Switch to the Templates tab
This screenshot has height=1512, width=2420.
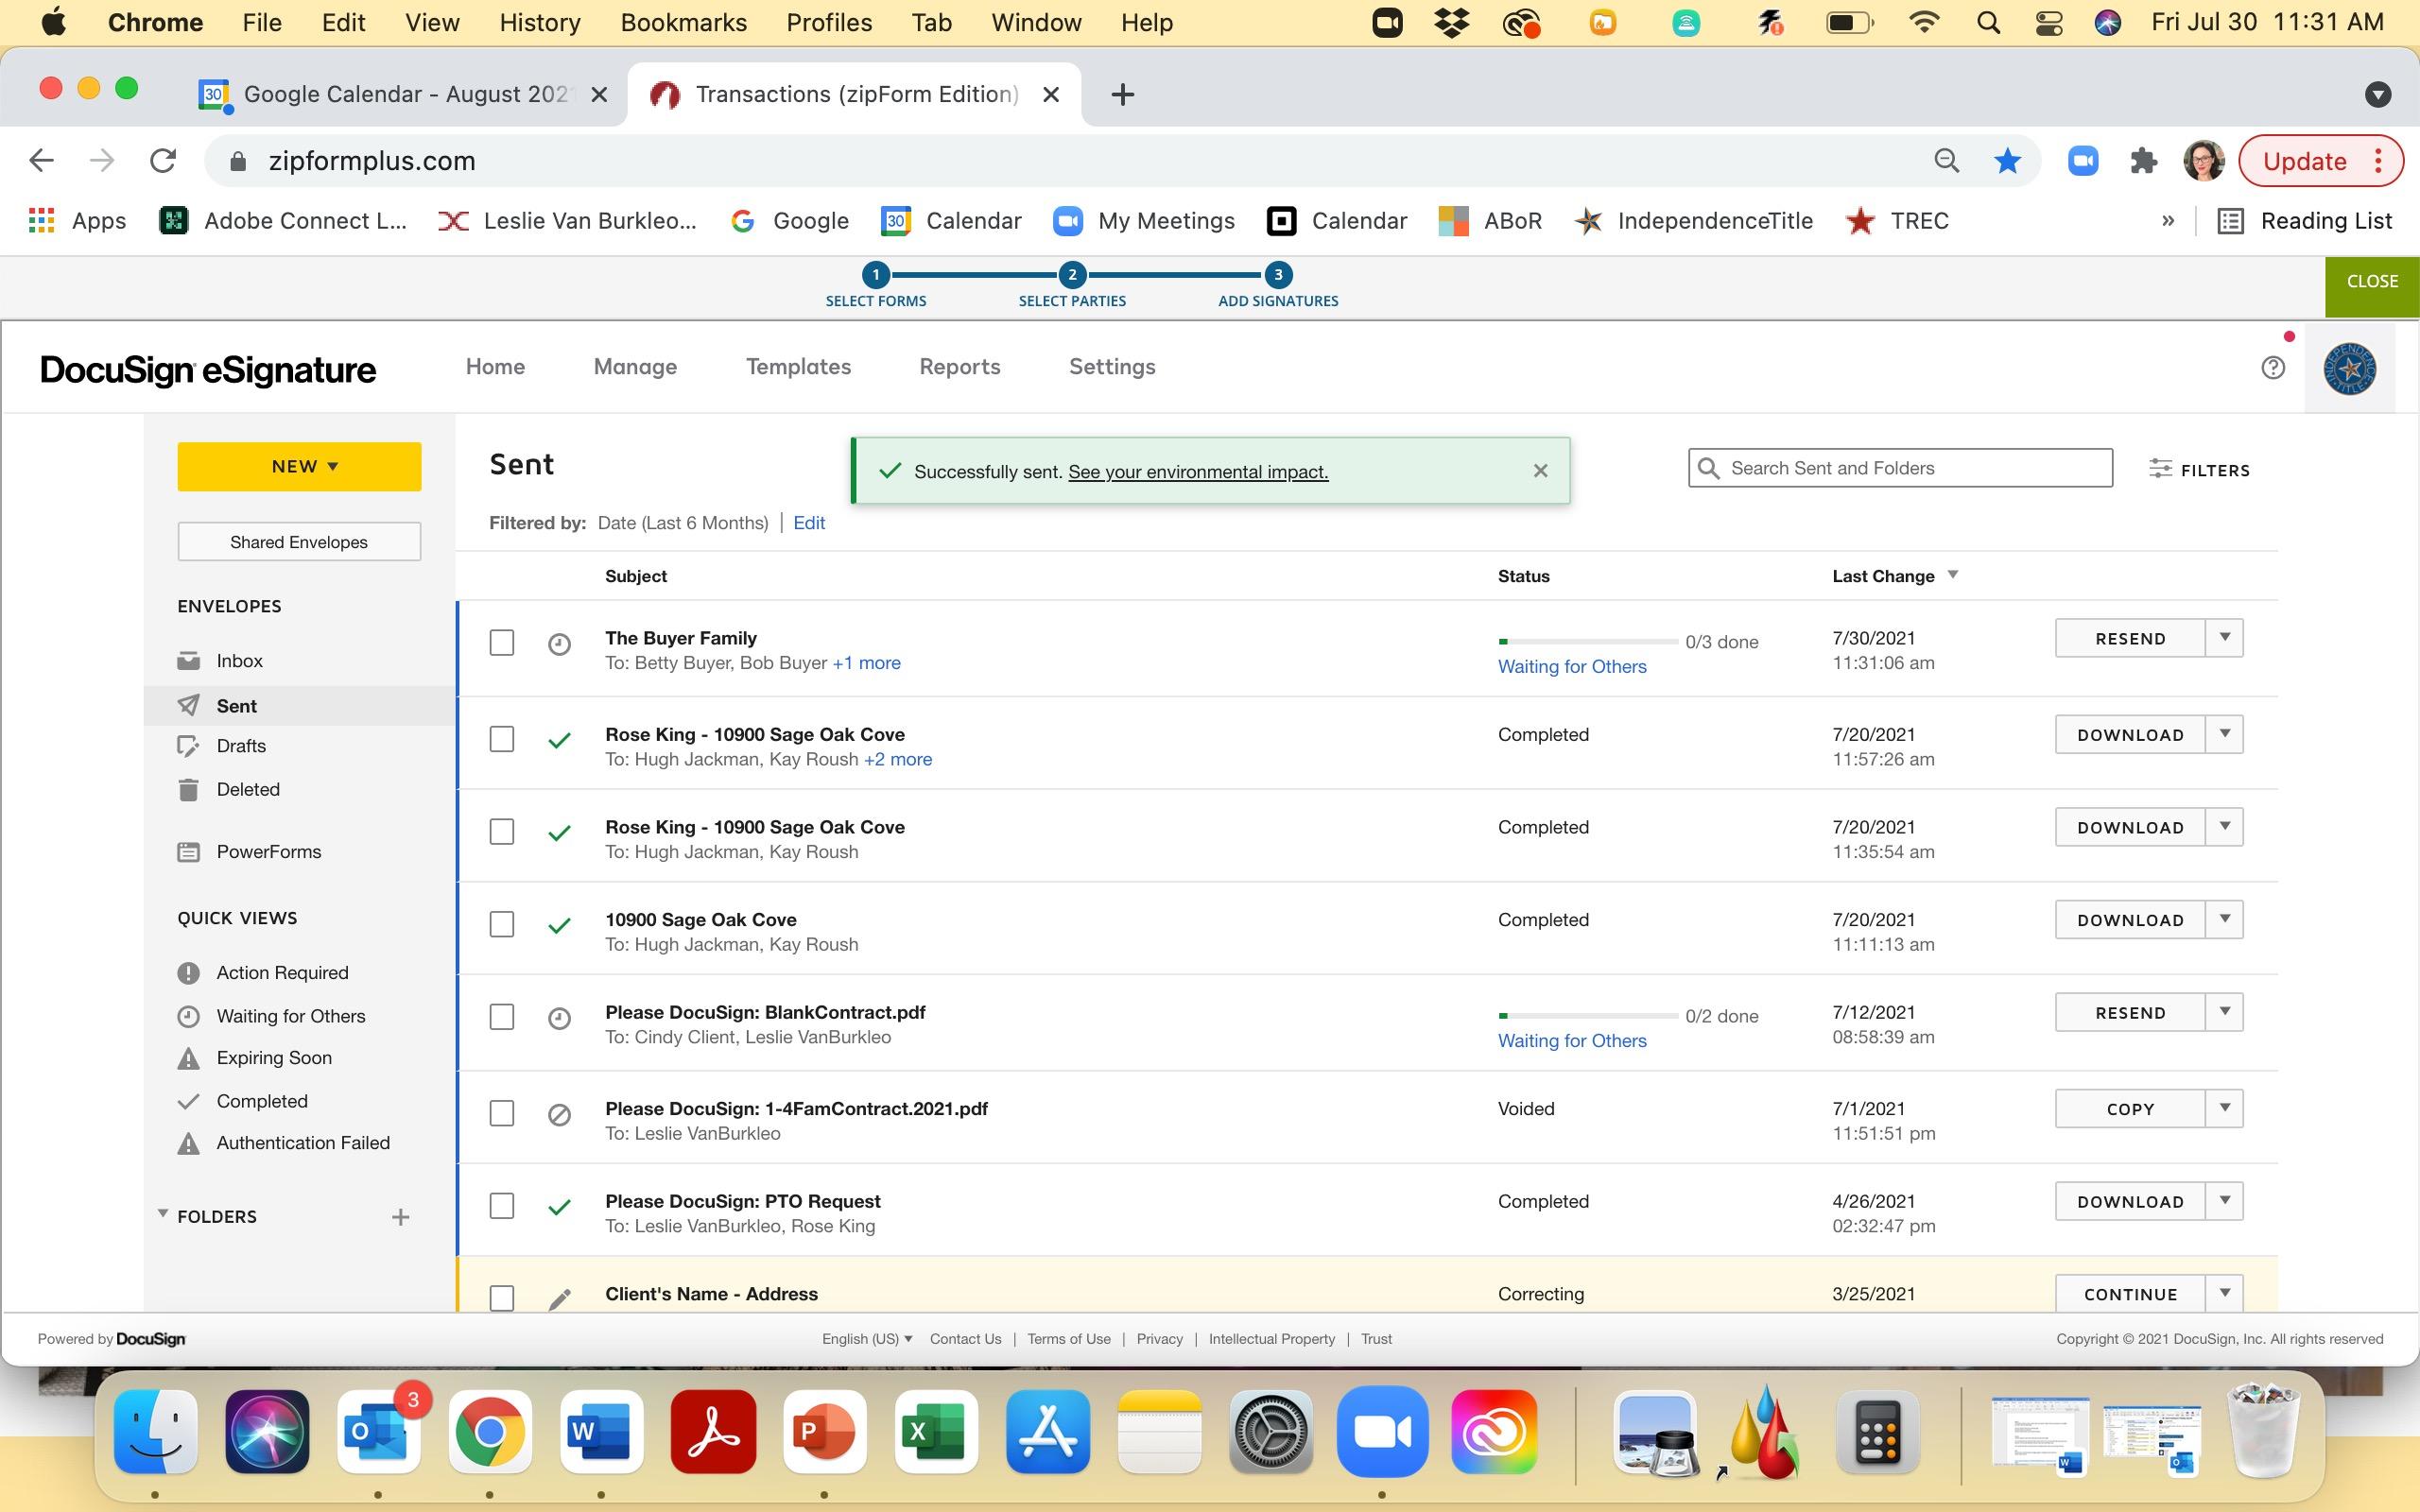798,367
